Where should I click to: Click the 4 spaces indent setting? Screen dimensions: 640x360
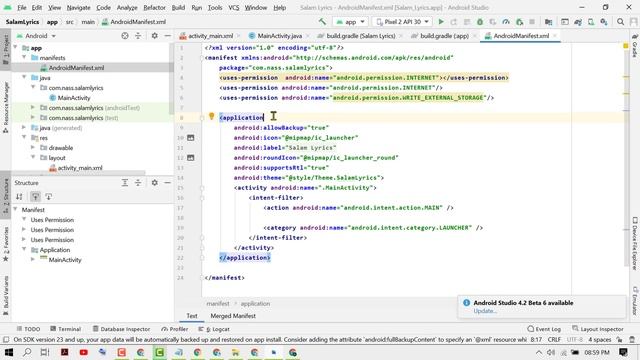[x=599, y=340]
